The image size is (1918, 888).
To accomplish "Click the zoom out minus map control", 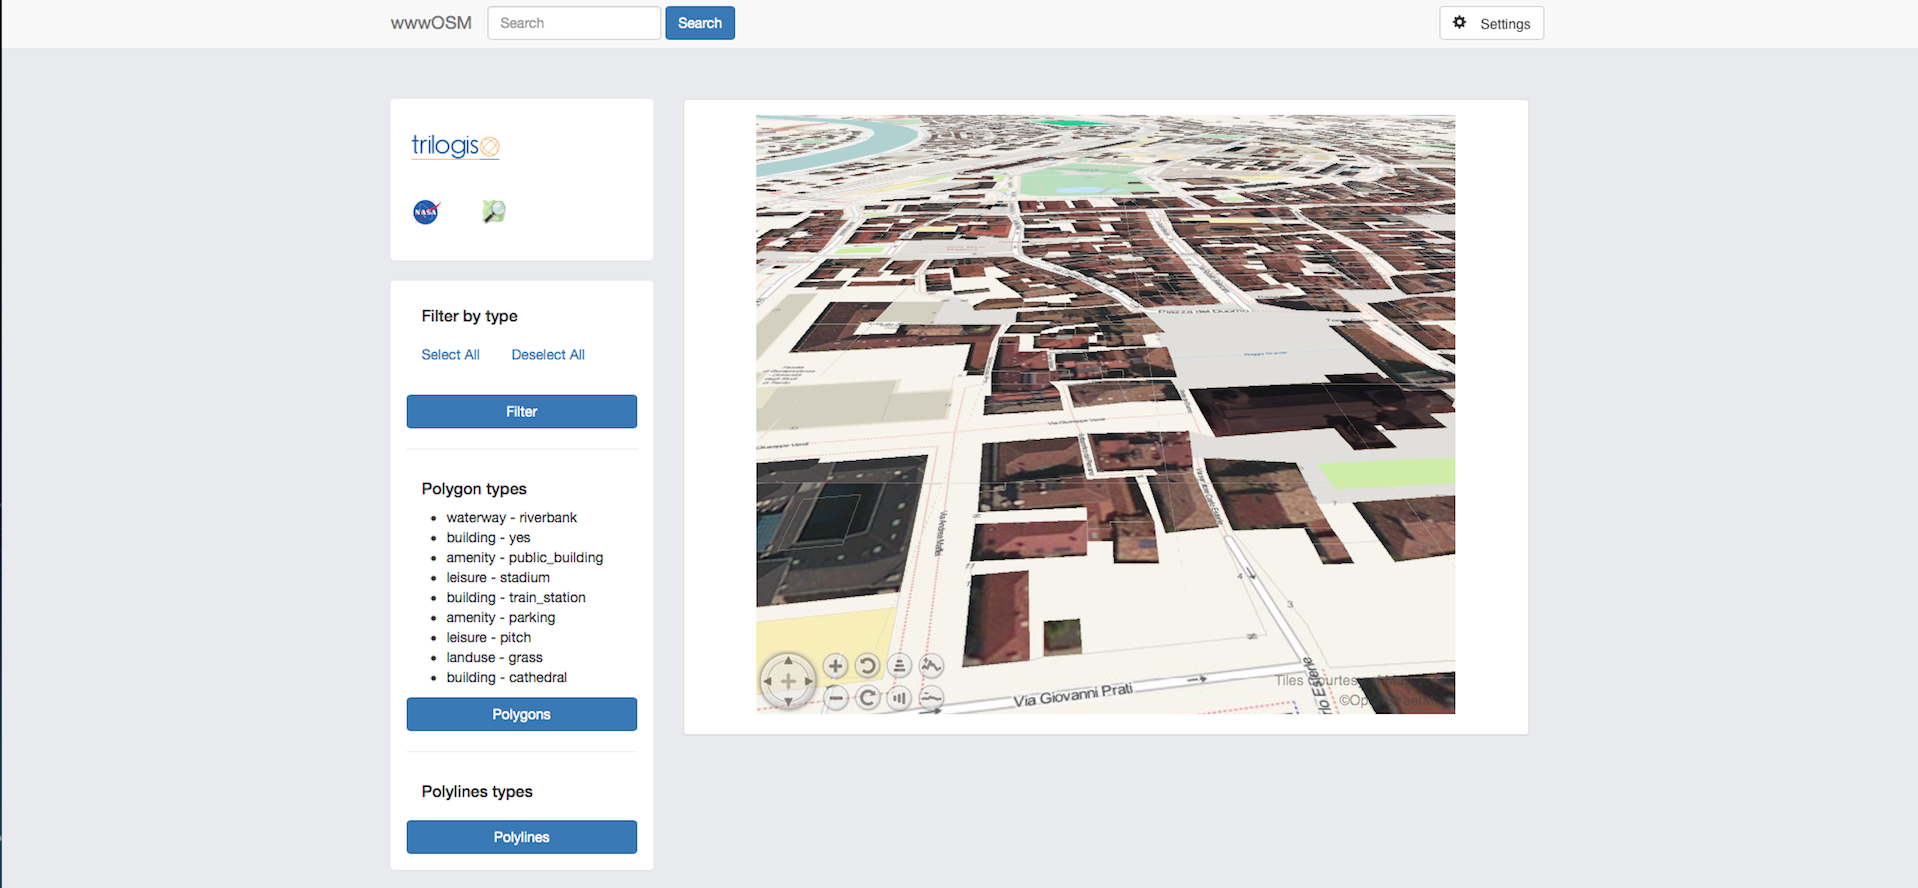I will (x=836, y=698).
